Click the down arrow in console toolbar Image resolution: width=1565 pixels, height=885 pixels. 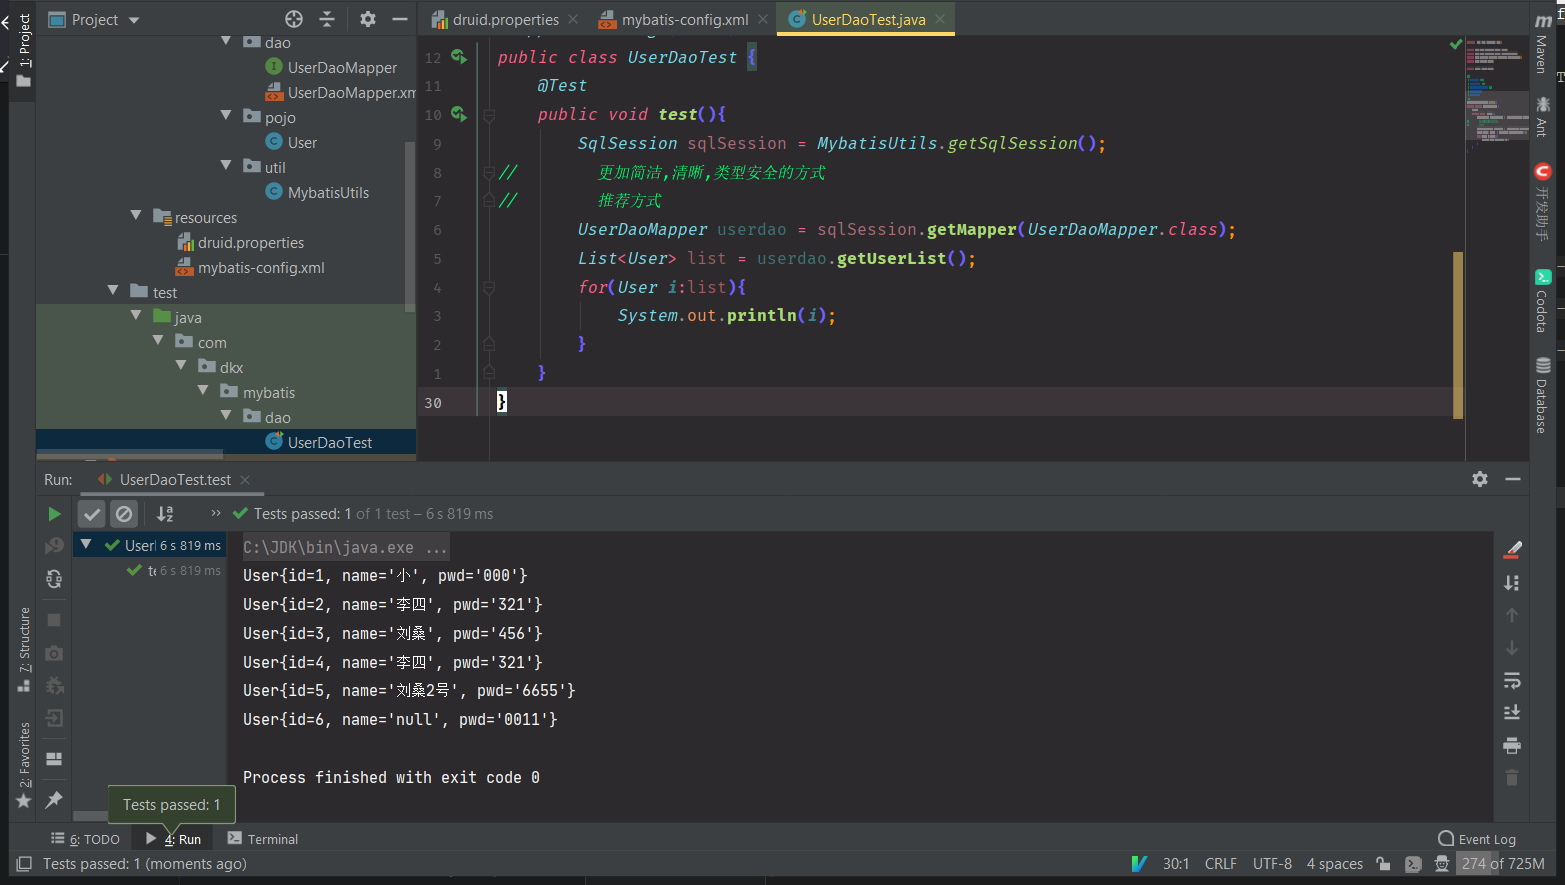tap(1512, 648)
